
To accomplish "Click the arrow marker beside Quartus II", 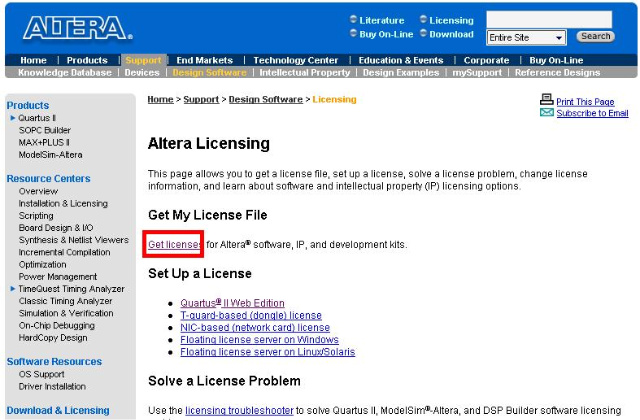I will coord(13,118).
